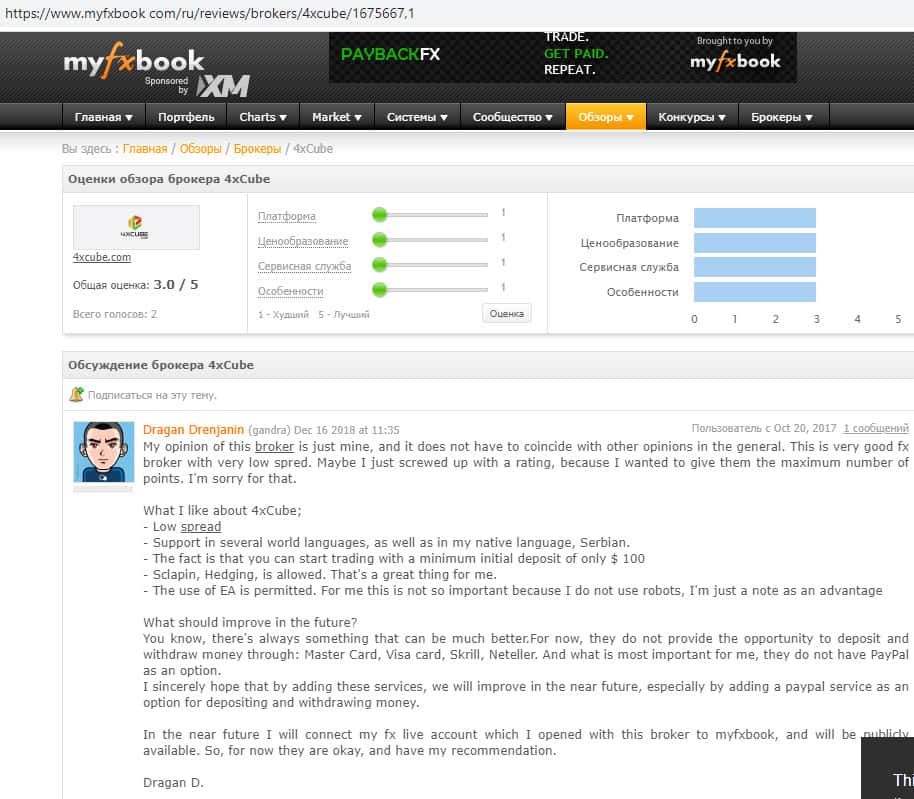Screen dimensions: 914x799
Task: Expand the highlighted Обзоры menu
Action: [606, 117]
